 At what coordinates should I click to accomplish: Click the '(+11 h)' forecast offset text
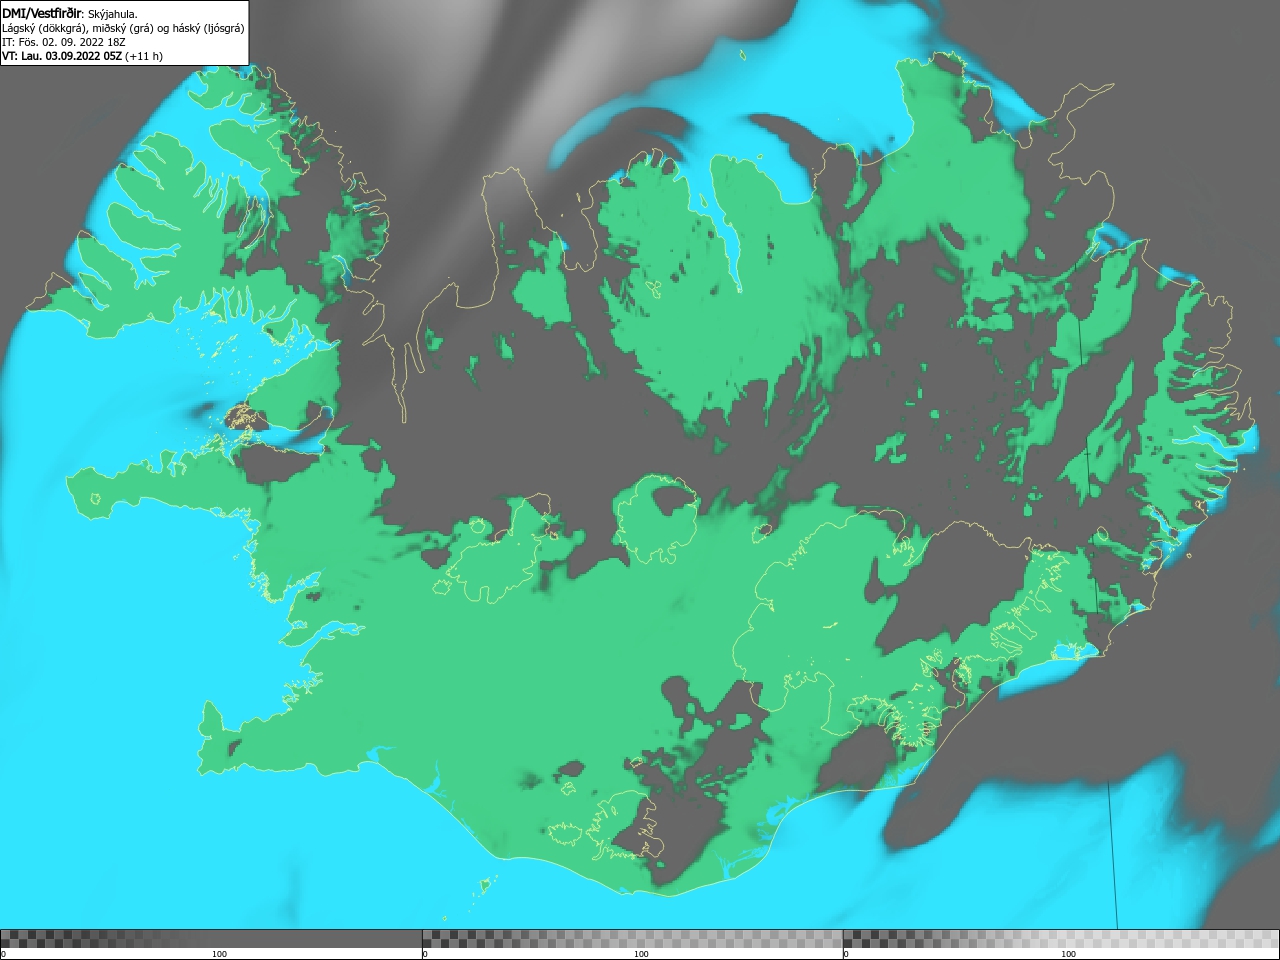pos(144,56)
